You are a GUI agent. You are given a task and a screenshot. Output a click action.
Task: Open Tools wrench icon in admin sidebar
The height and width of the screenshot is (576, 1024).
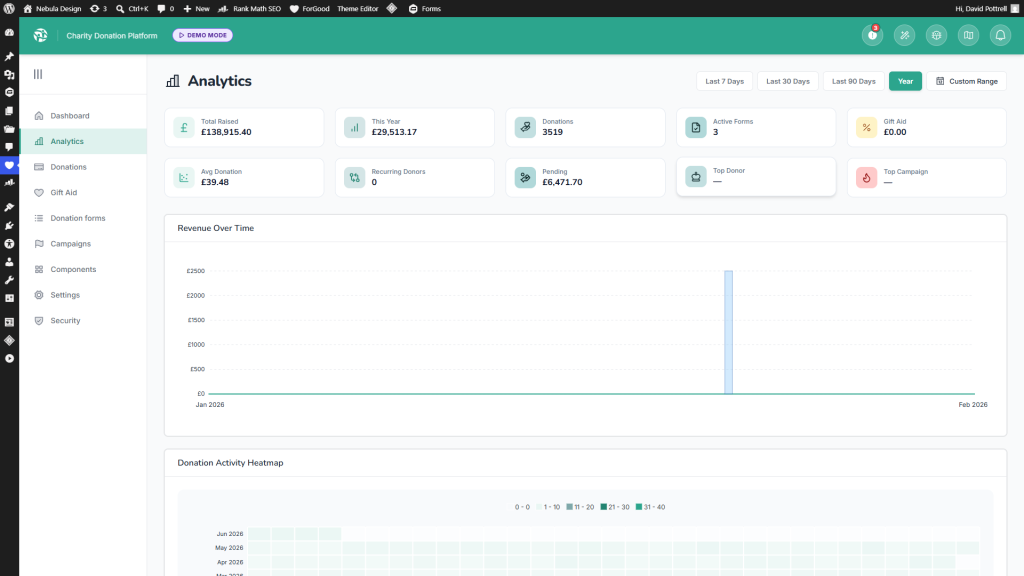9,280
